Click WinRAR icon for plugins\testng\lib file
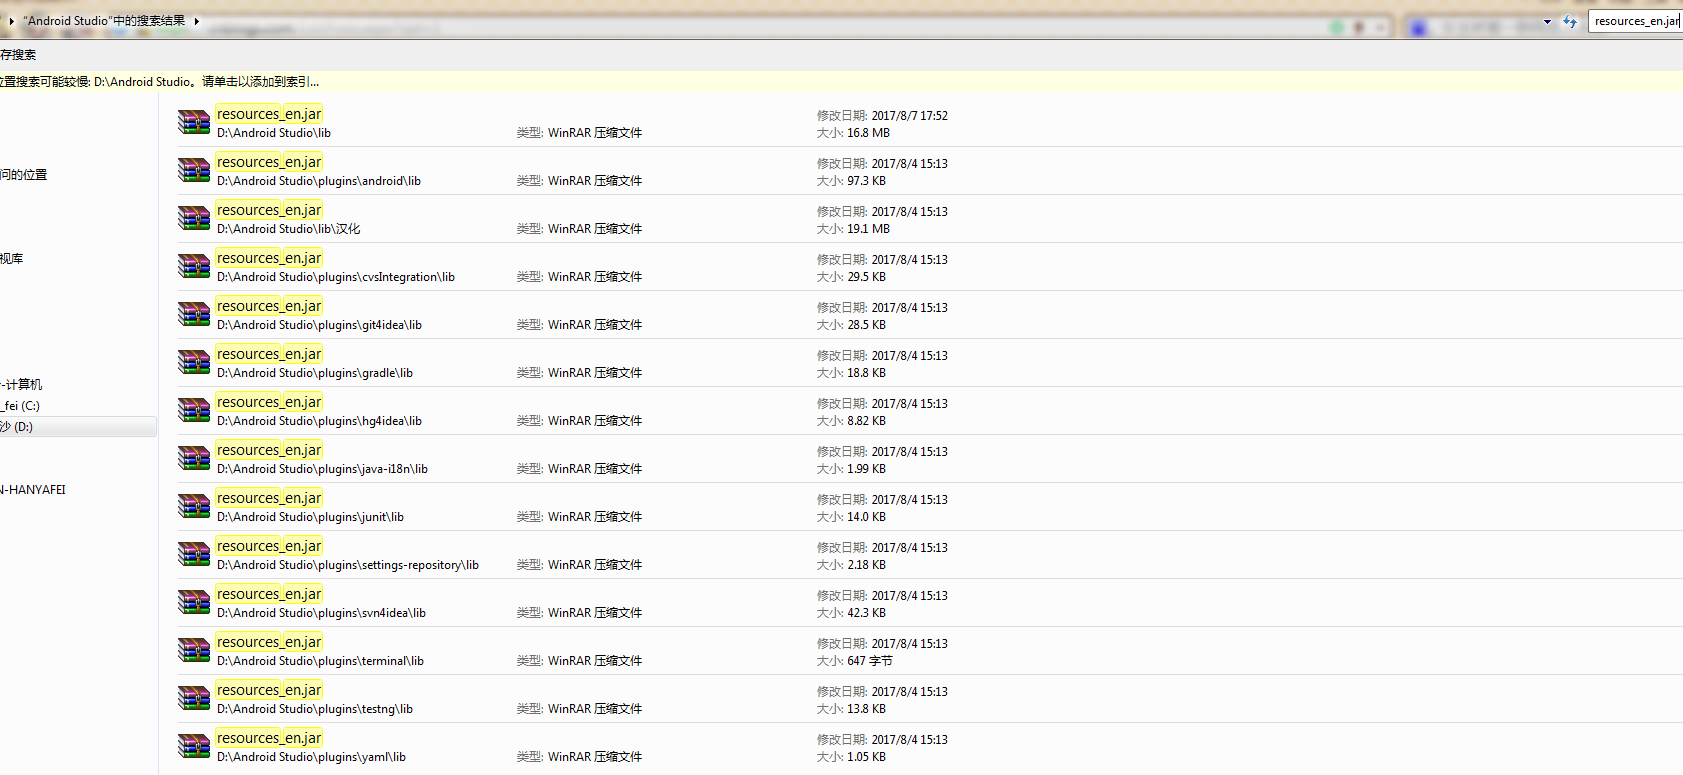This screenshot has height=775, width=1683. tap(194, 698)
